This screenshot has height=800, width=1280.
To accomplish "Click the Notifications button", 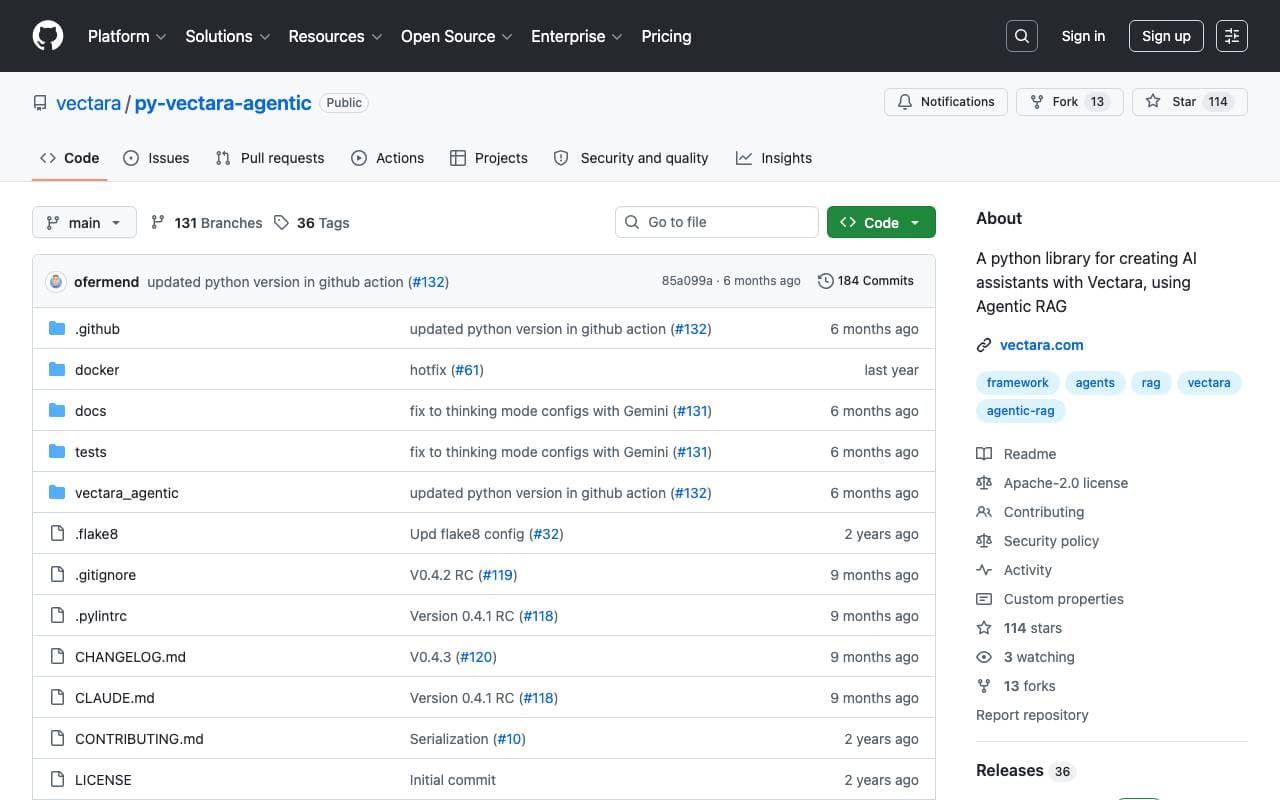I will point(946,102).
